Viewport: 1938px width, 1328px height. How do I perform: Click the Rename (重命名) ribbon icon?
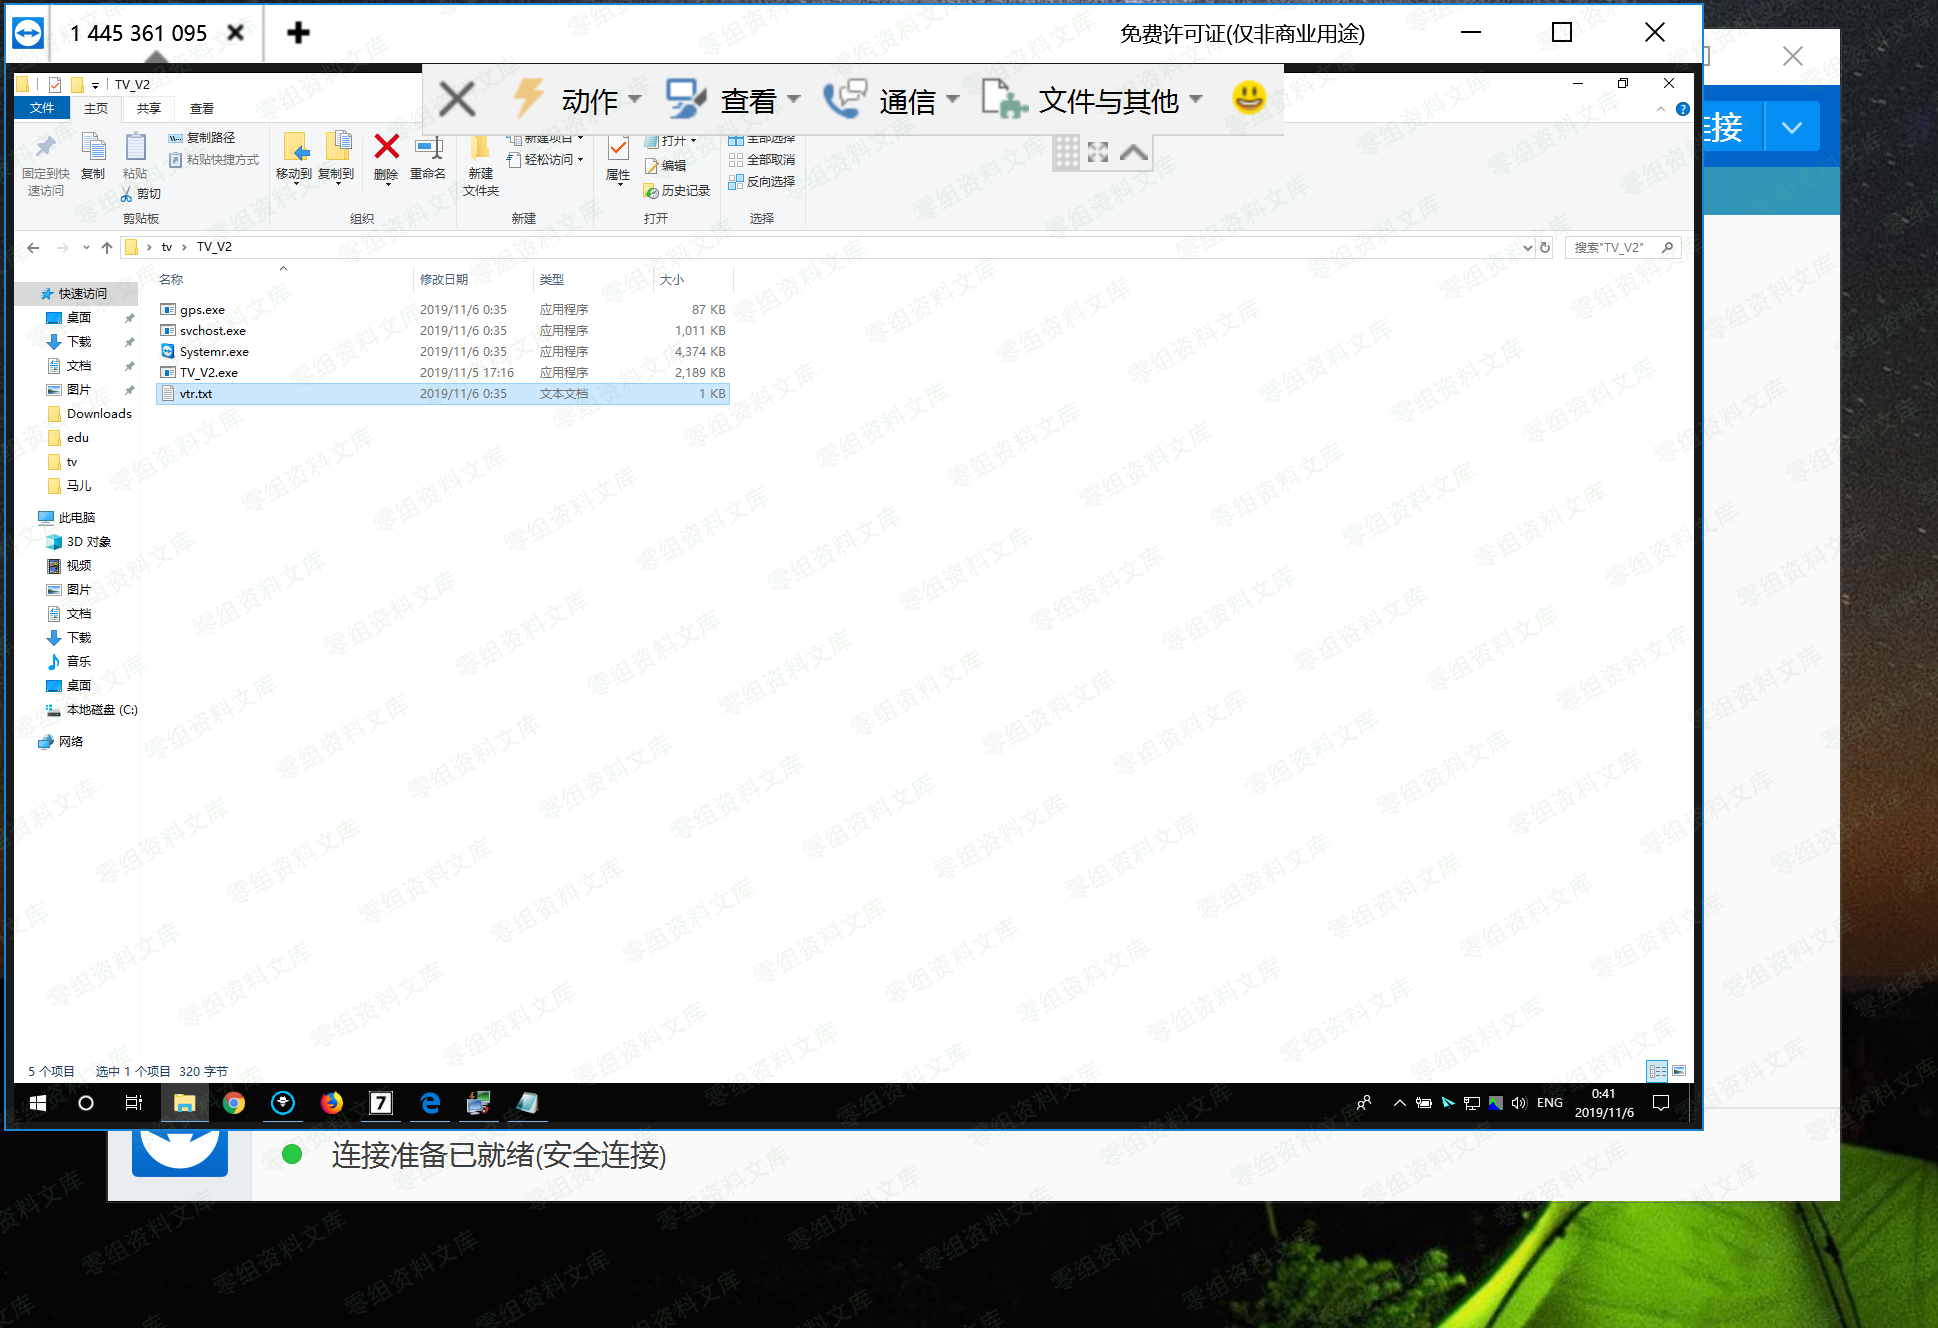[428, 150]
